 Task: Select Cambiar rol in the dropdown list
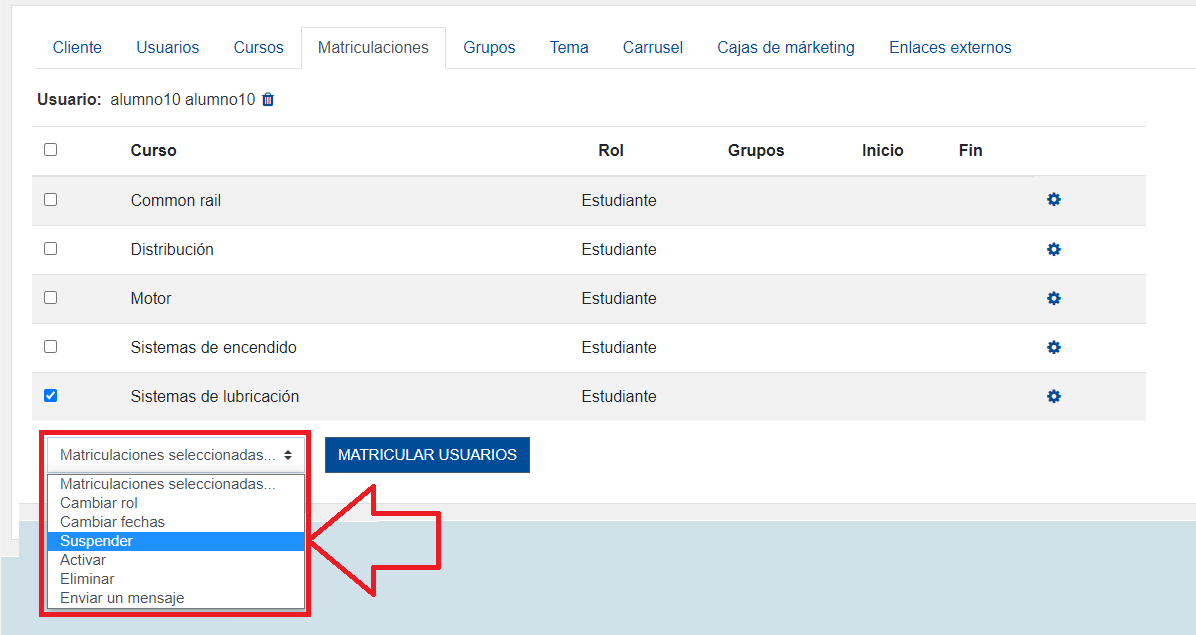pyautogui.click(x=99, y=503)
